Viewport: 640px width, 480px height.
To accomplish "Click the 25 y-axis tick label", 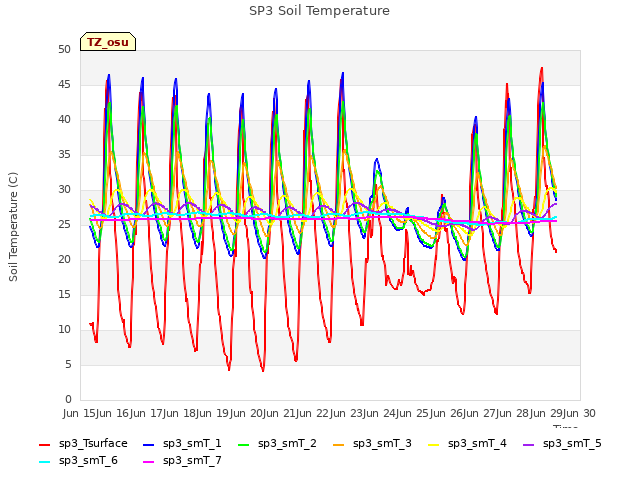I will [64, 225].
